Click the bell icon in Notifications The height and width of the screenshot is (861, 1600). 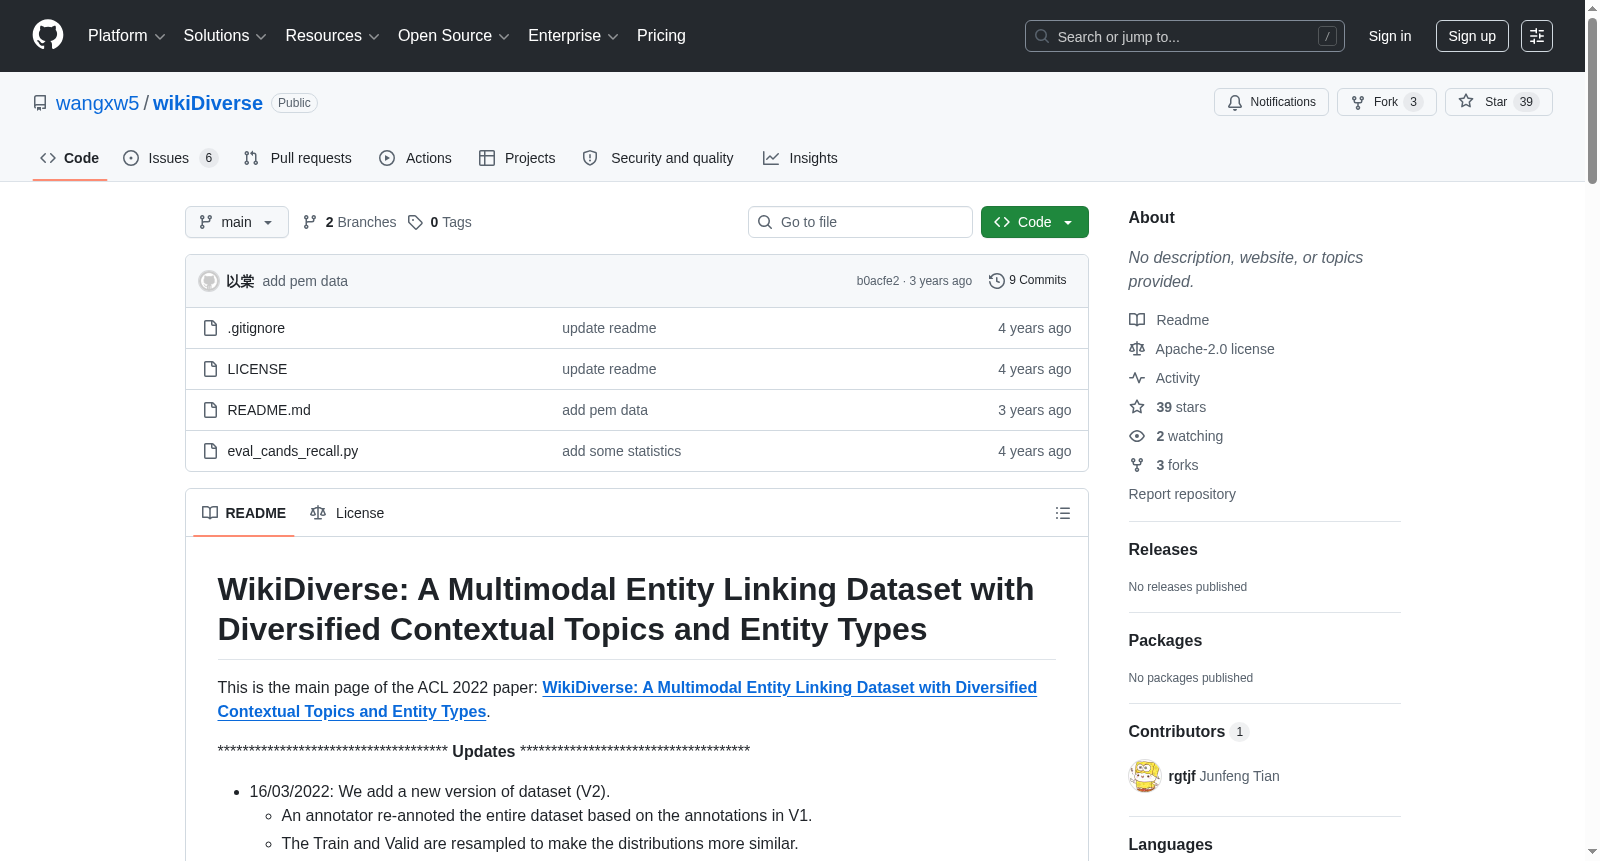[1235, 102]
